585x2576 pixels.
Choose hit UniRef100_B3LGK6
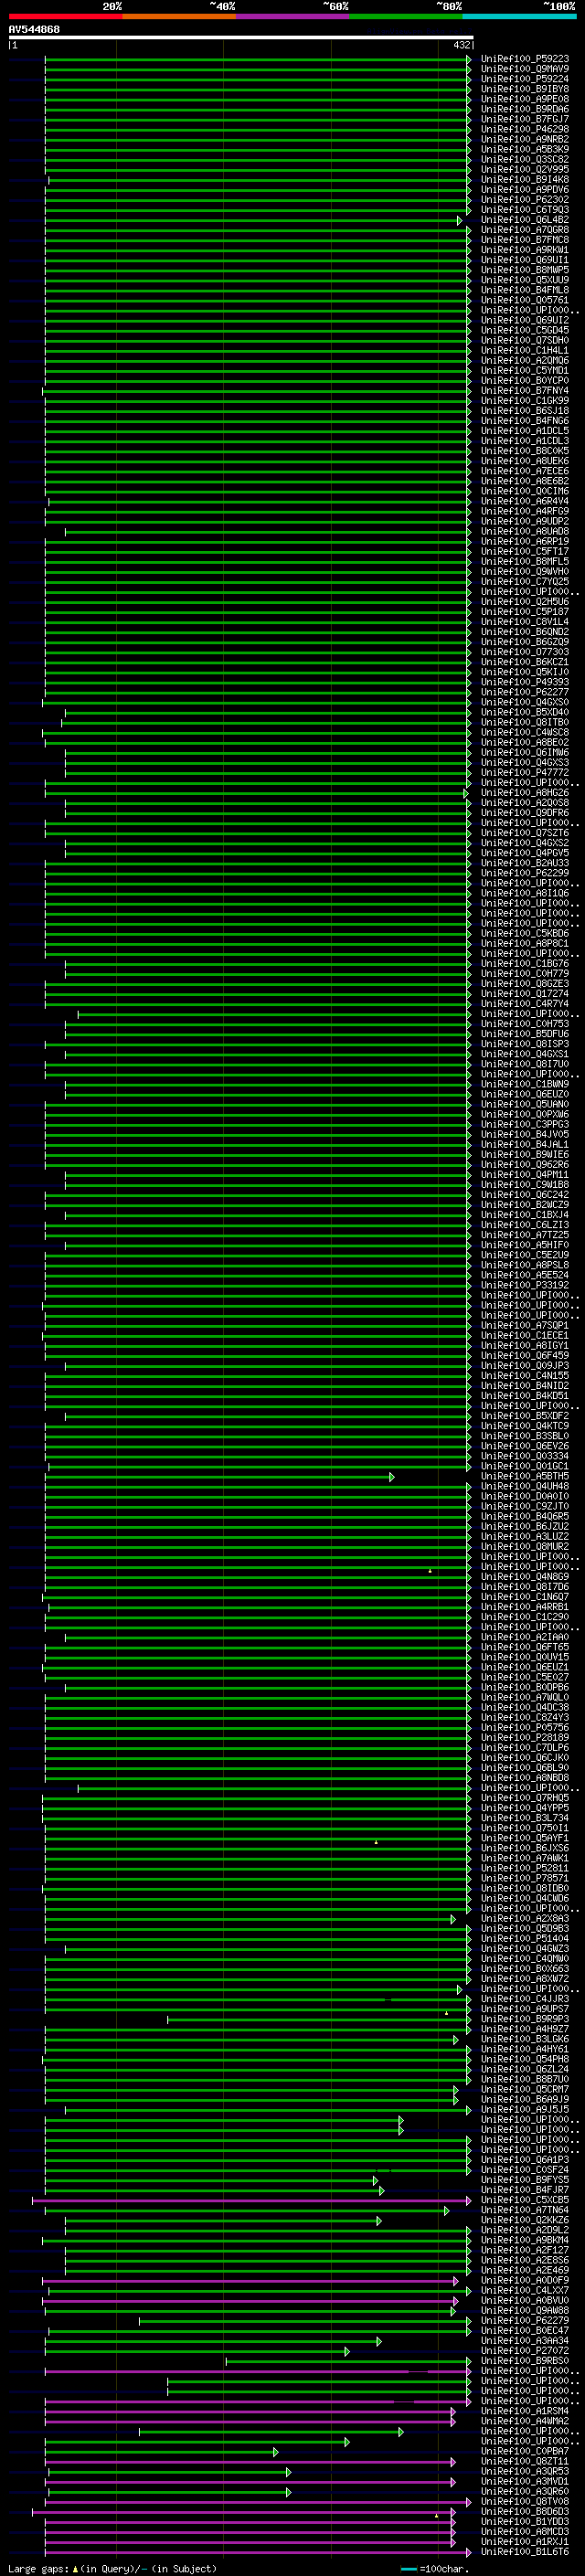525,2039
